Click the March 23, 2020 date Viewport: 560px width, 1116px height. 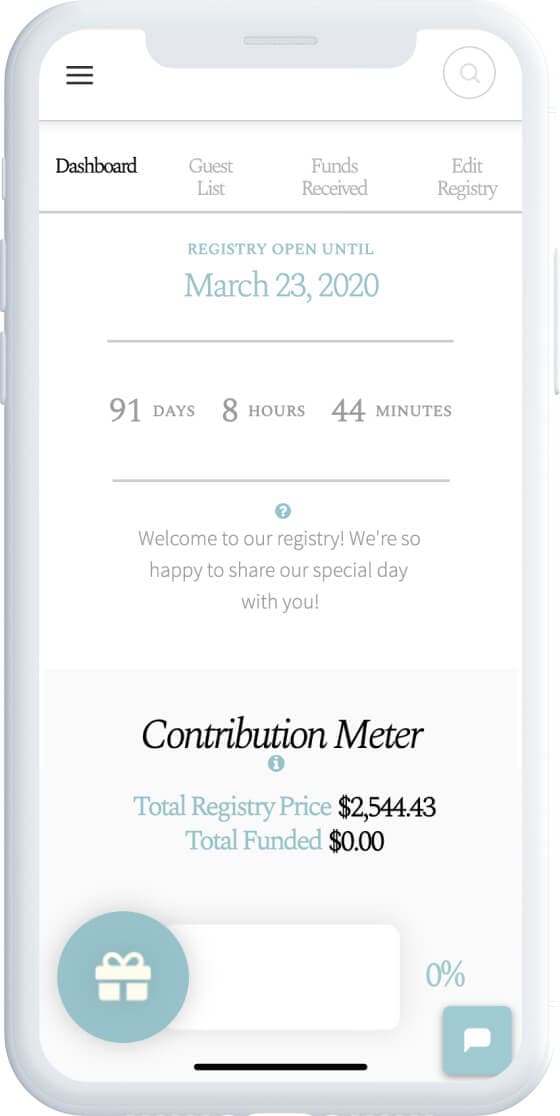click(282, 285)
